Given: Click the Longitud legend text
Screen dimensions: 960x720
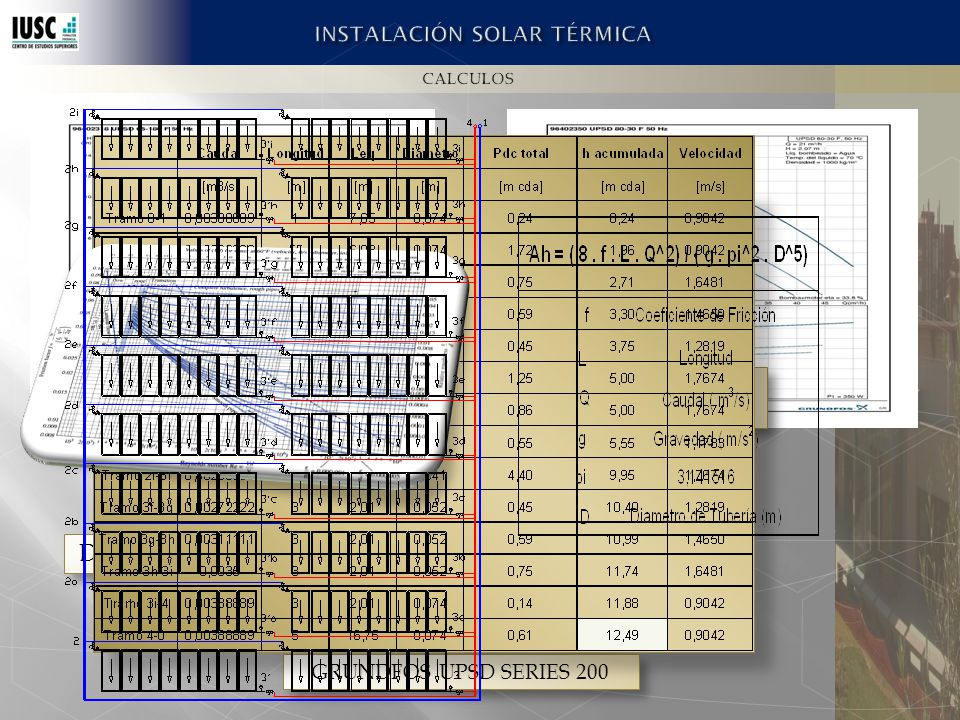Looking at the screenshot, I should pyautogui.click(x=706, y=358).
